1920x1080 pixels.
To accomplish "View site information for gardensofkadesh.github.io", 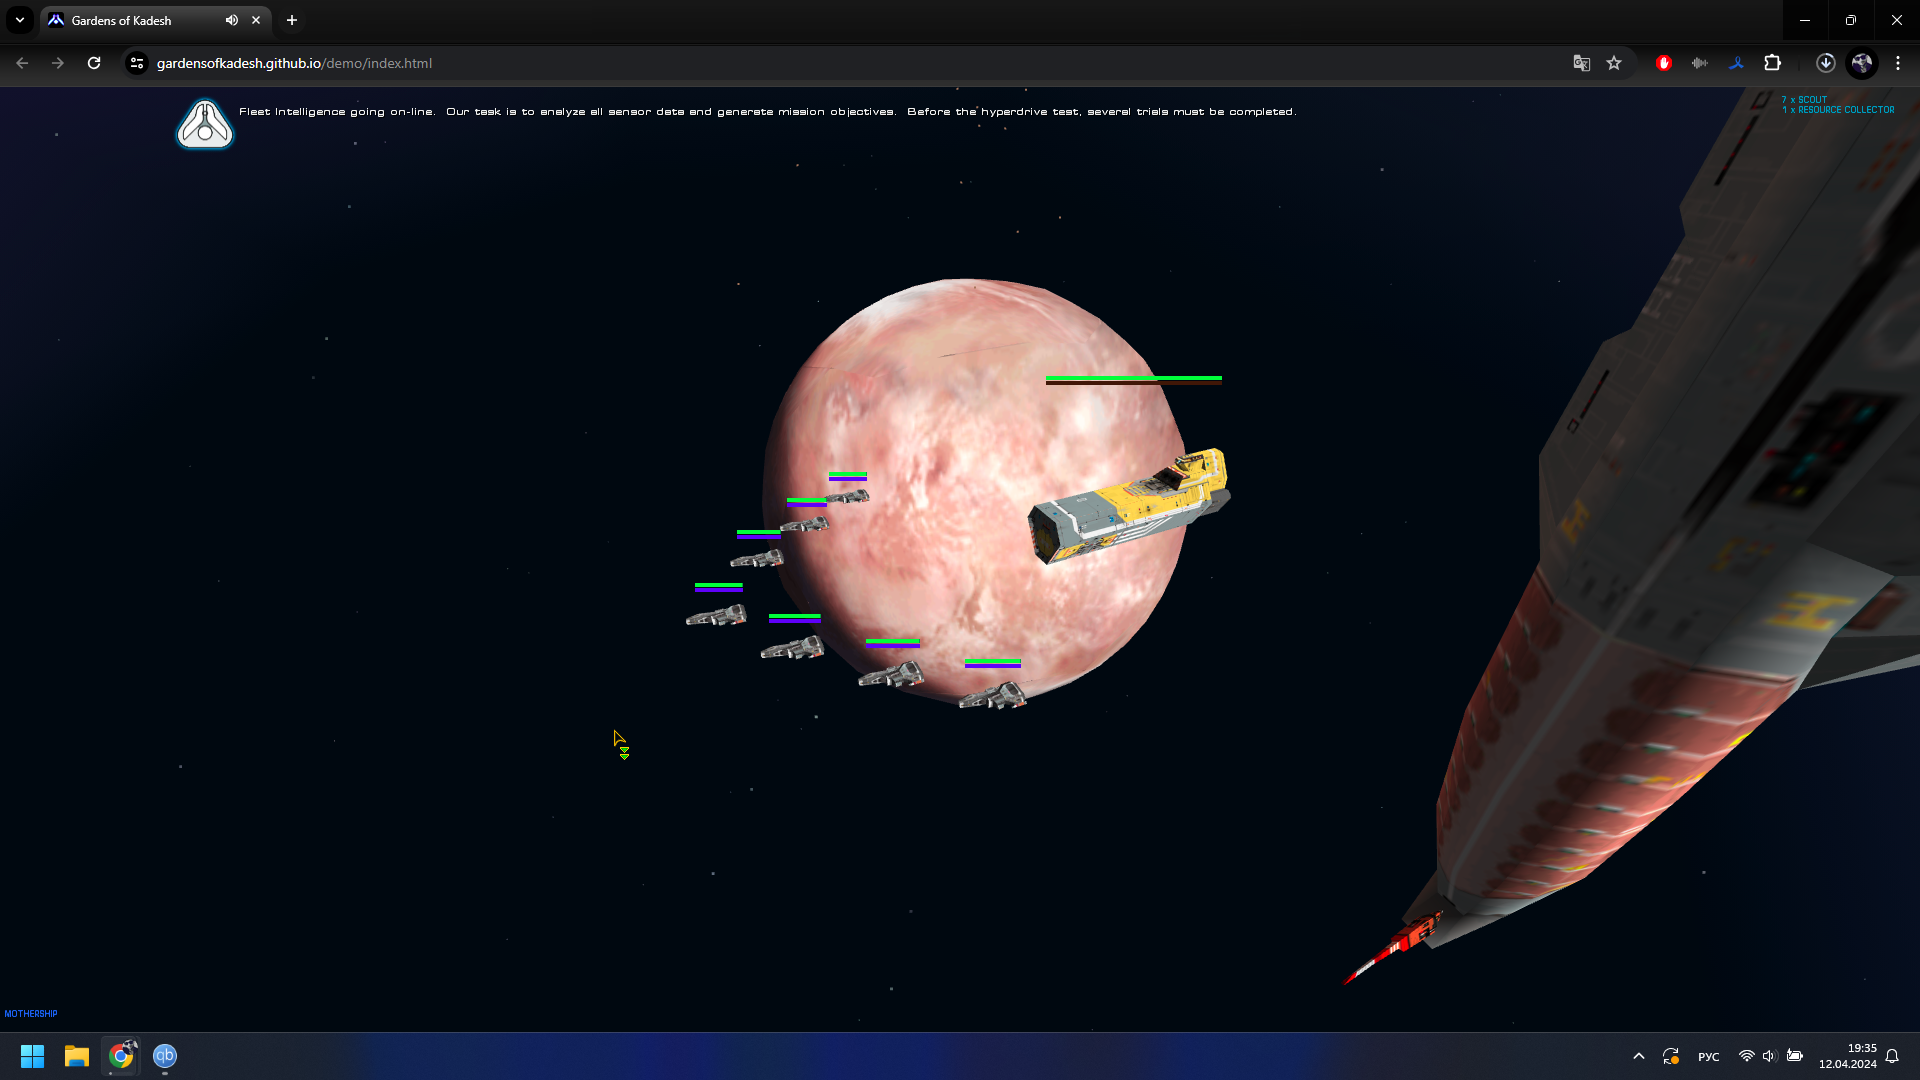I will [137, 63].
